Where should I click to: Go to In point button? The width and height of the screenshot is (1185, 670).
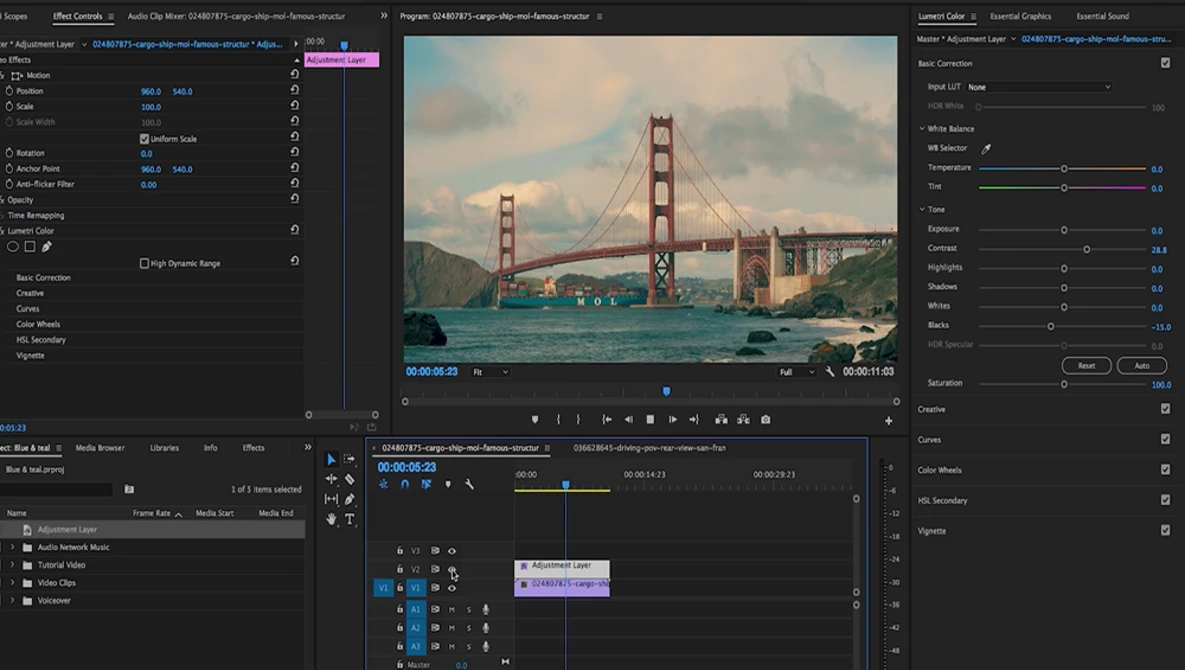point(606,419)
